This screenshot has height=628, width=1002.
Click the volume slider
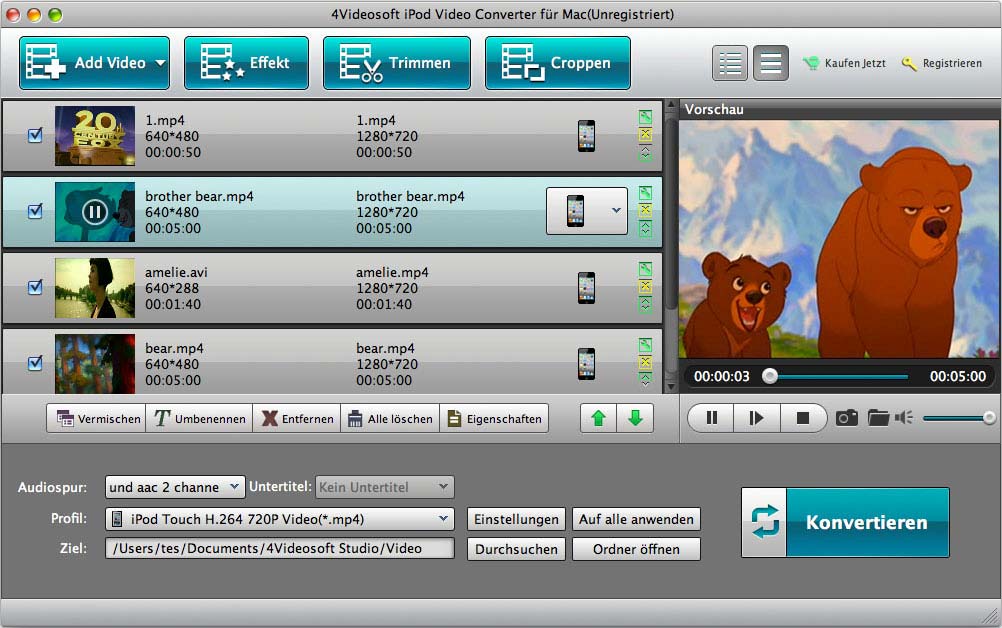pyautogui.click(x=957, y=418)
